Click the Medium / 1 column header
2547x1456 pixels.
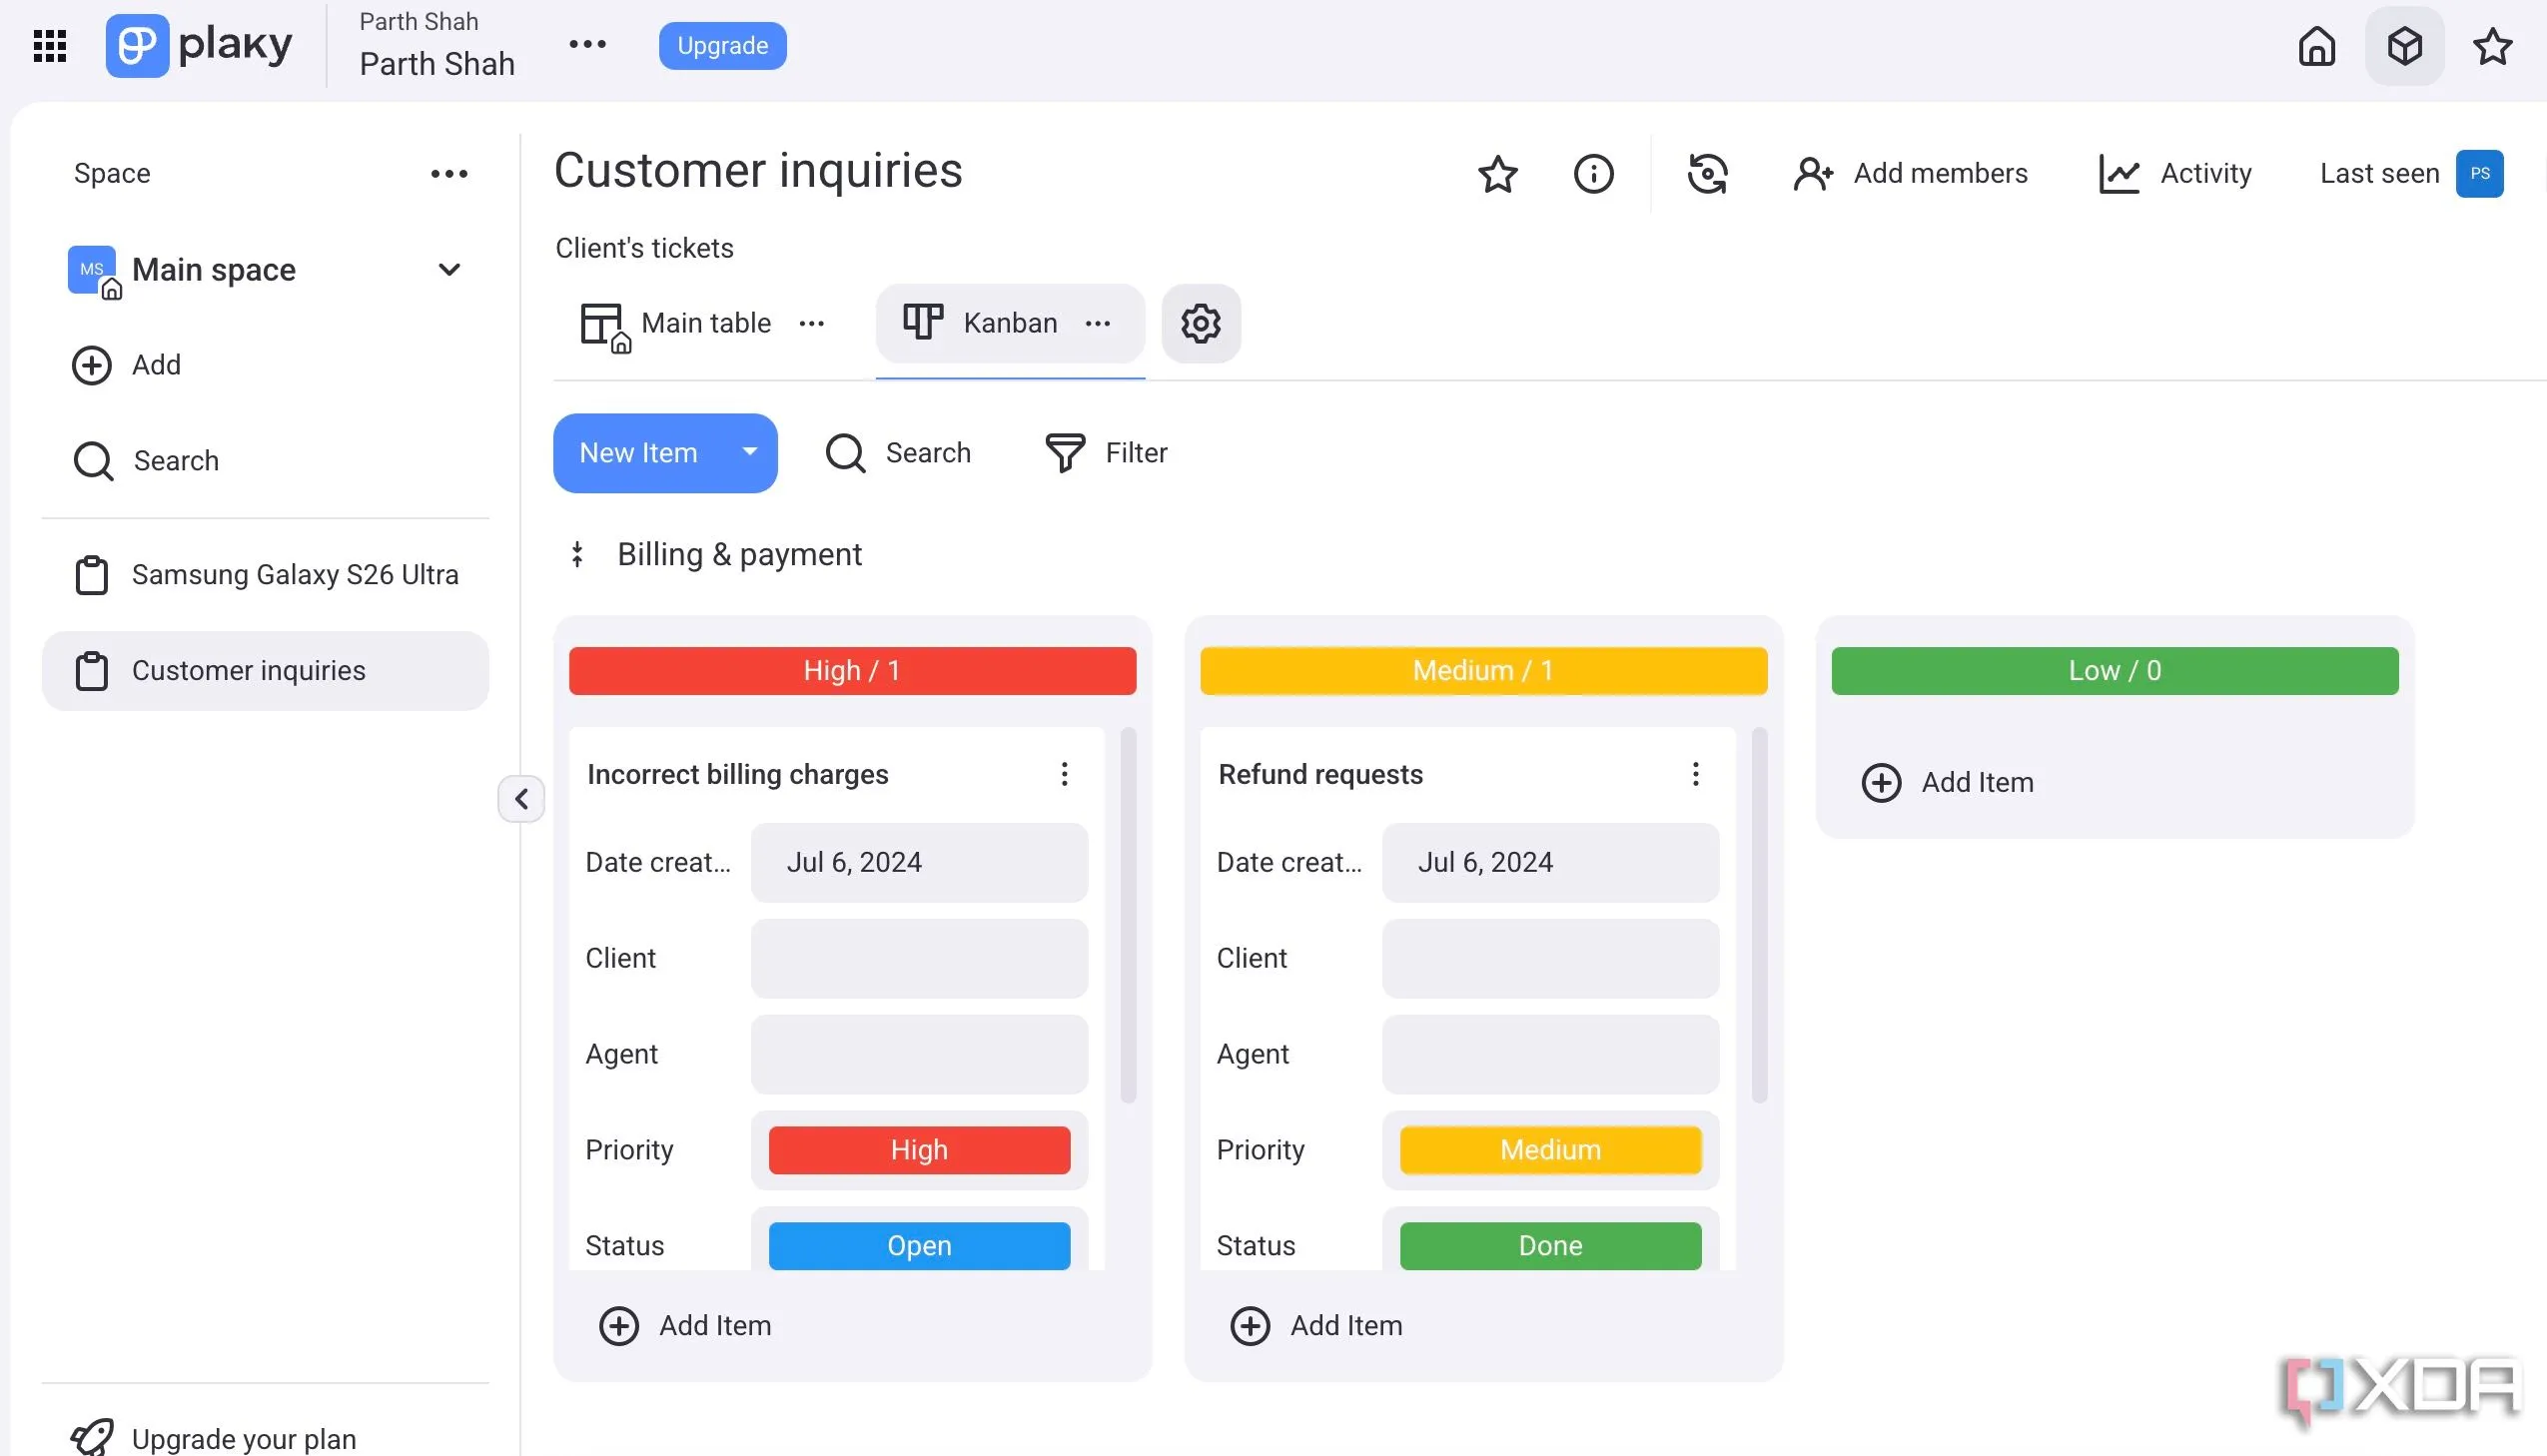tap(1483, 671)
